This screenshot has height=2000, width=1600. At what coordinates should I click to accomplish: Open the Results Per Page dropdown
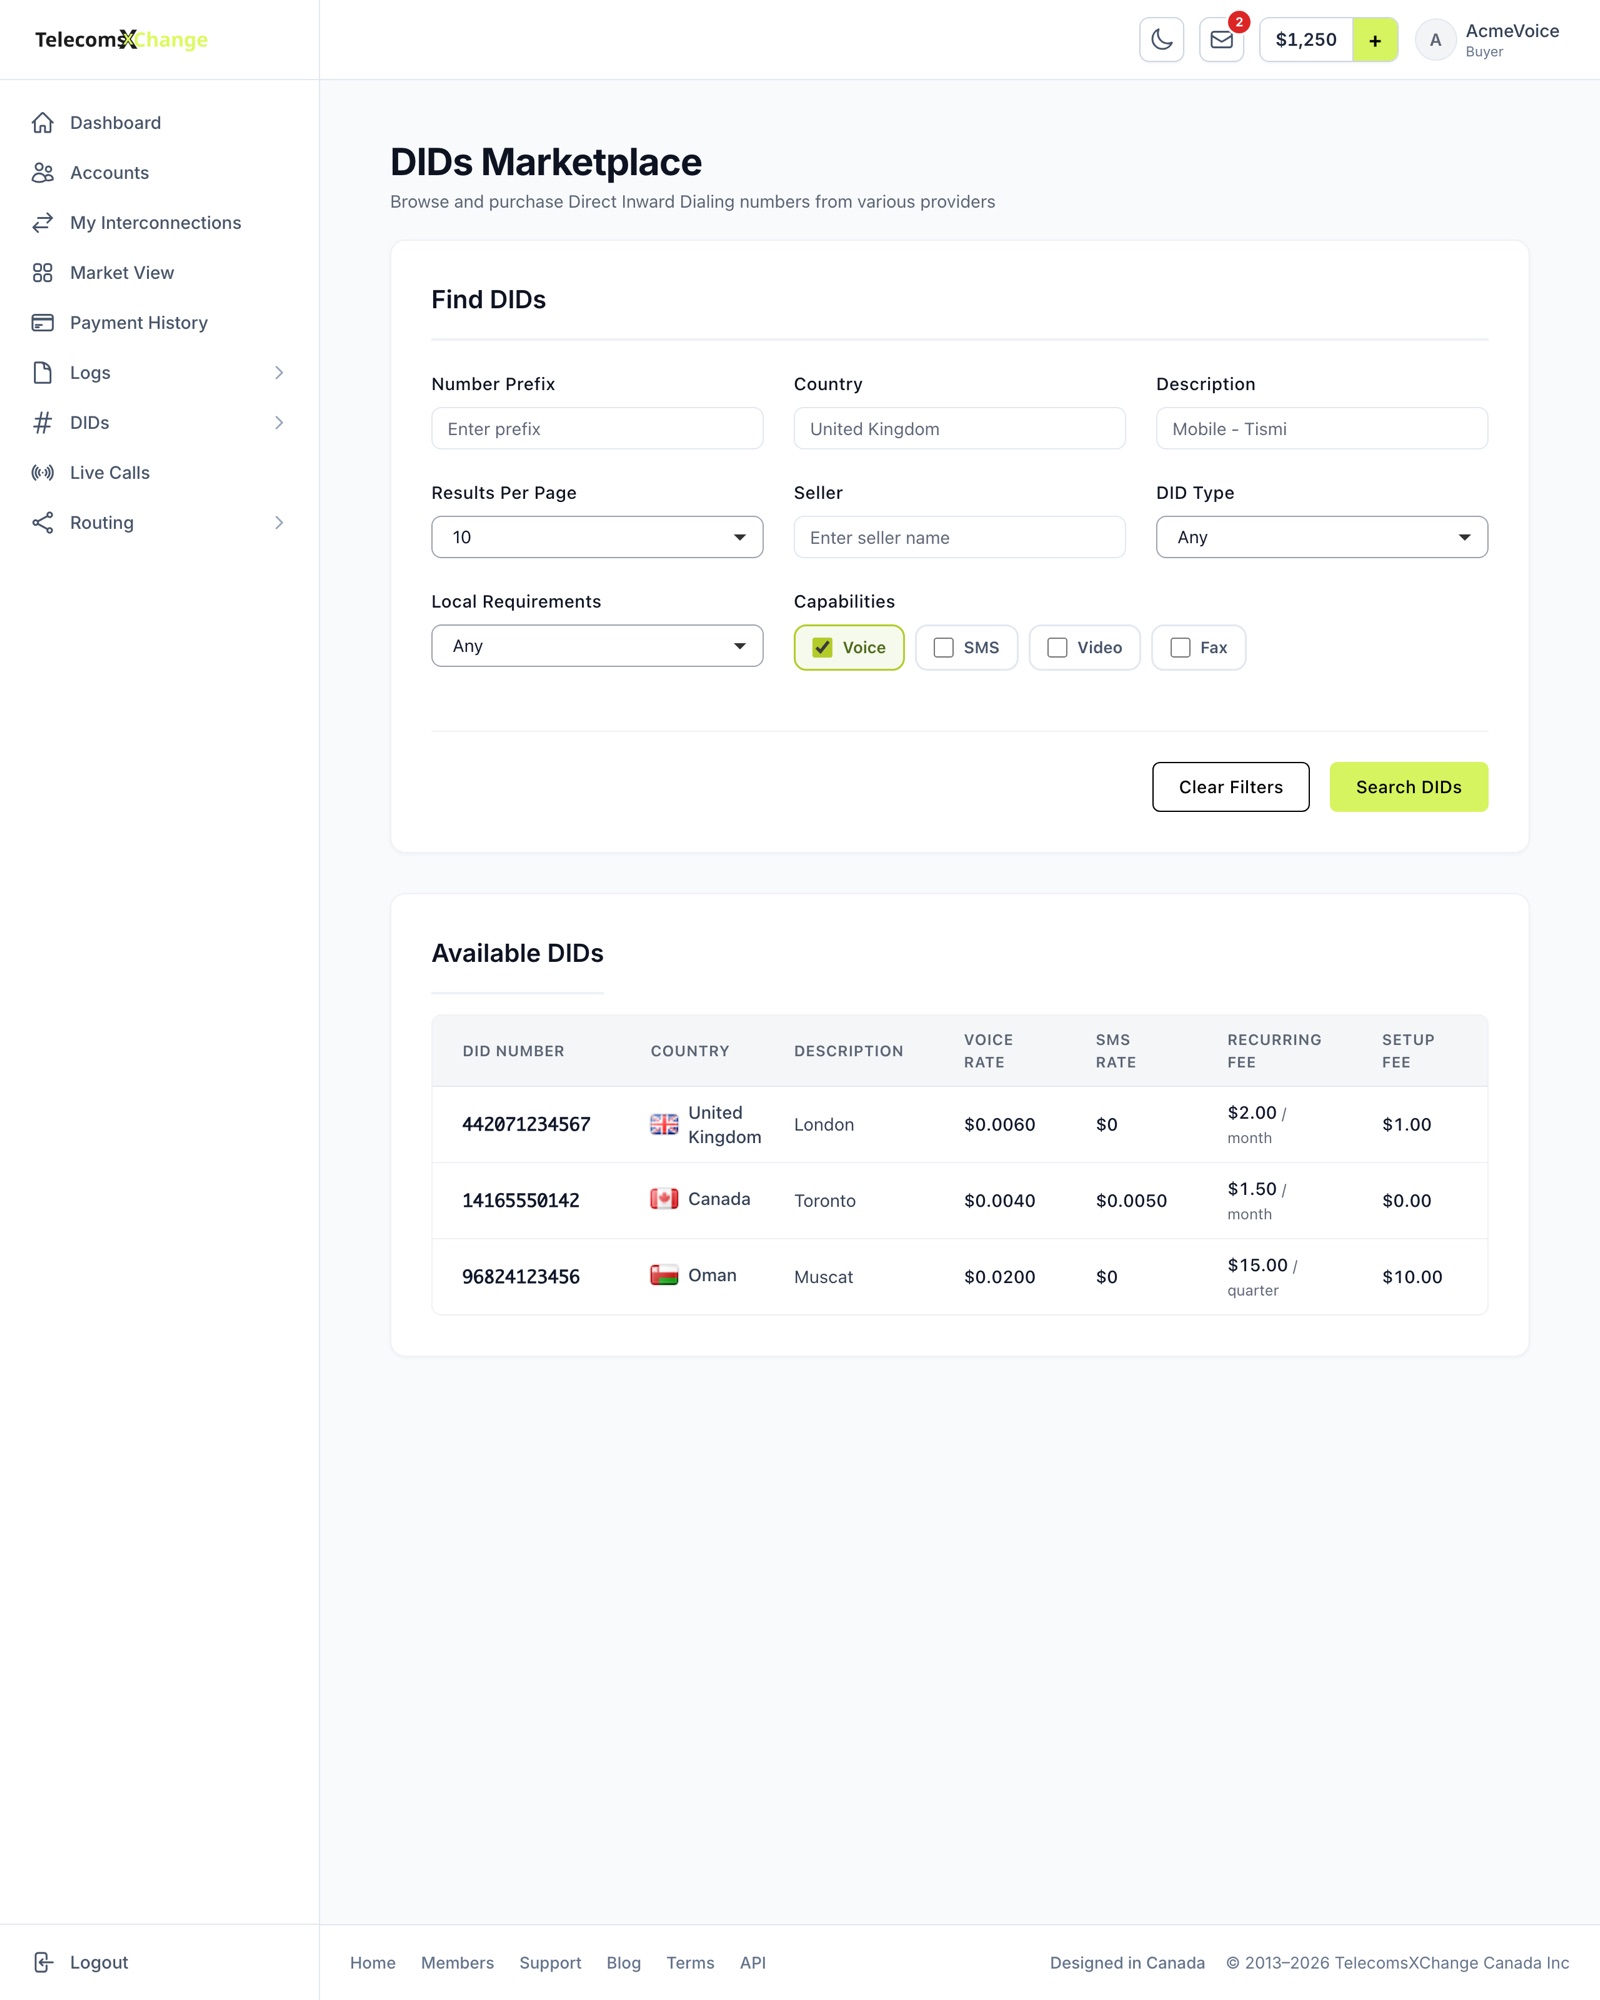click(597, 537)
